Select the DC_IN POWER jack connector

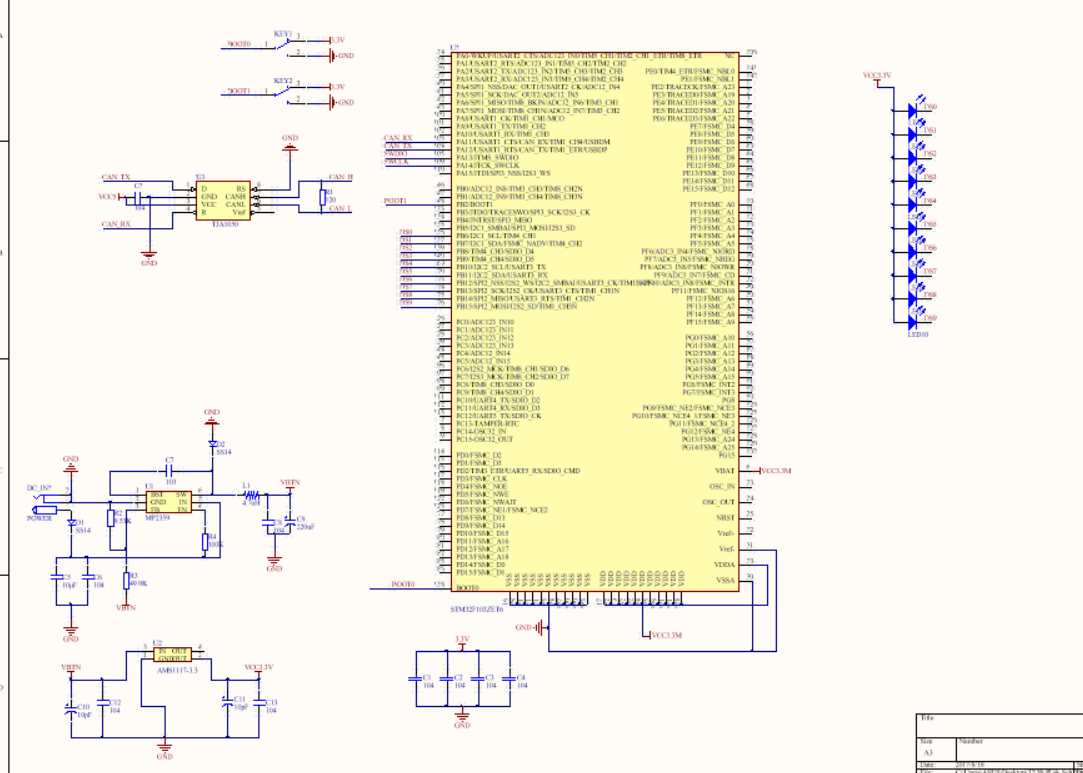50,502
